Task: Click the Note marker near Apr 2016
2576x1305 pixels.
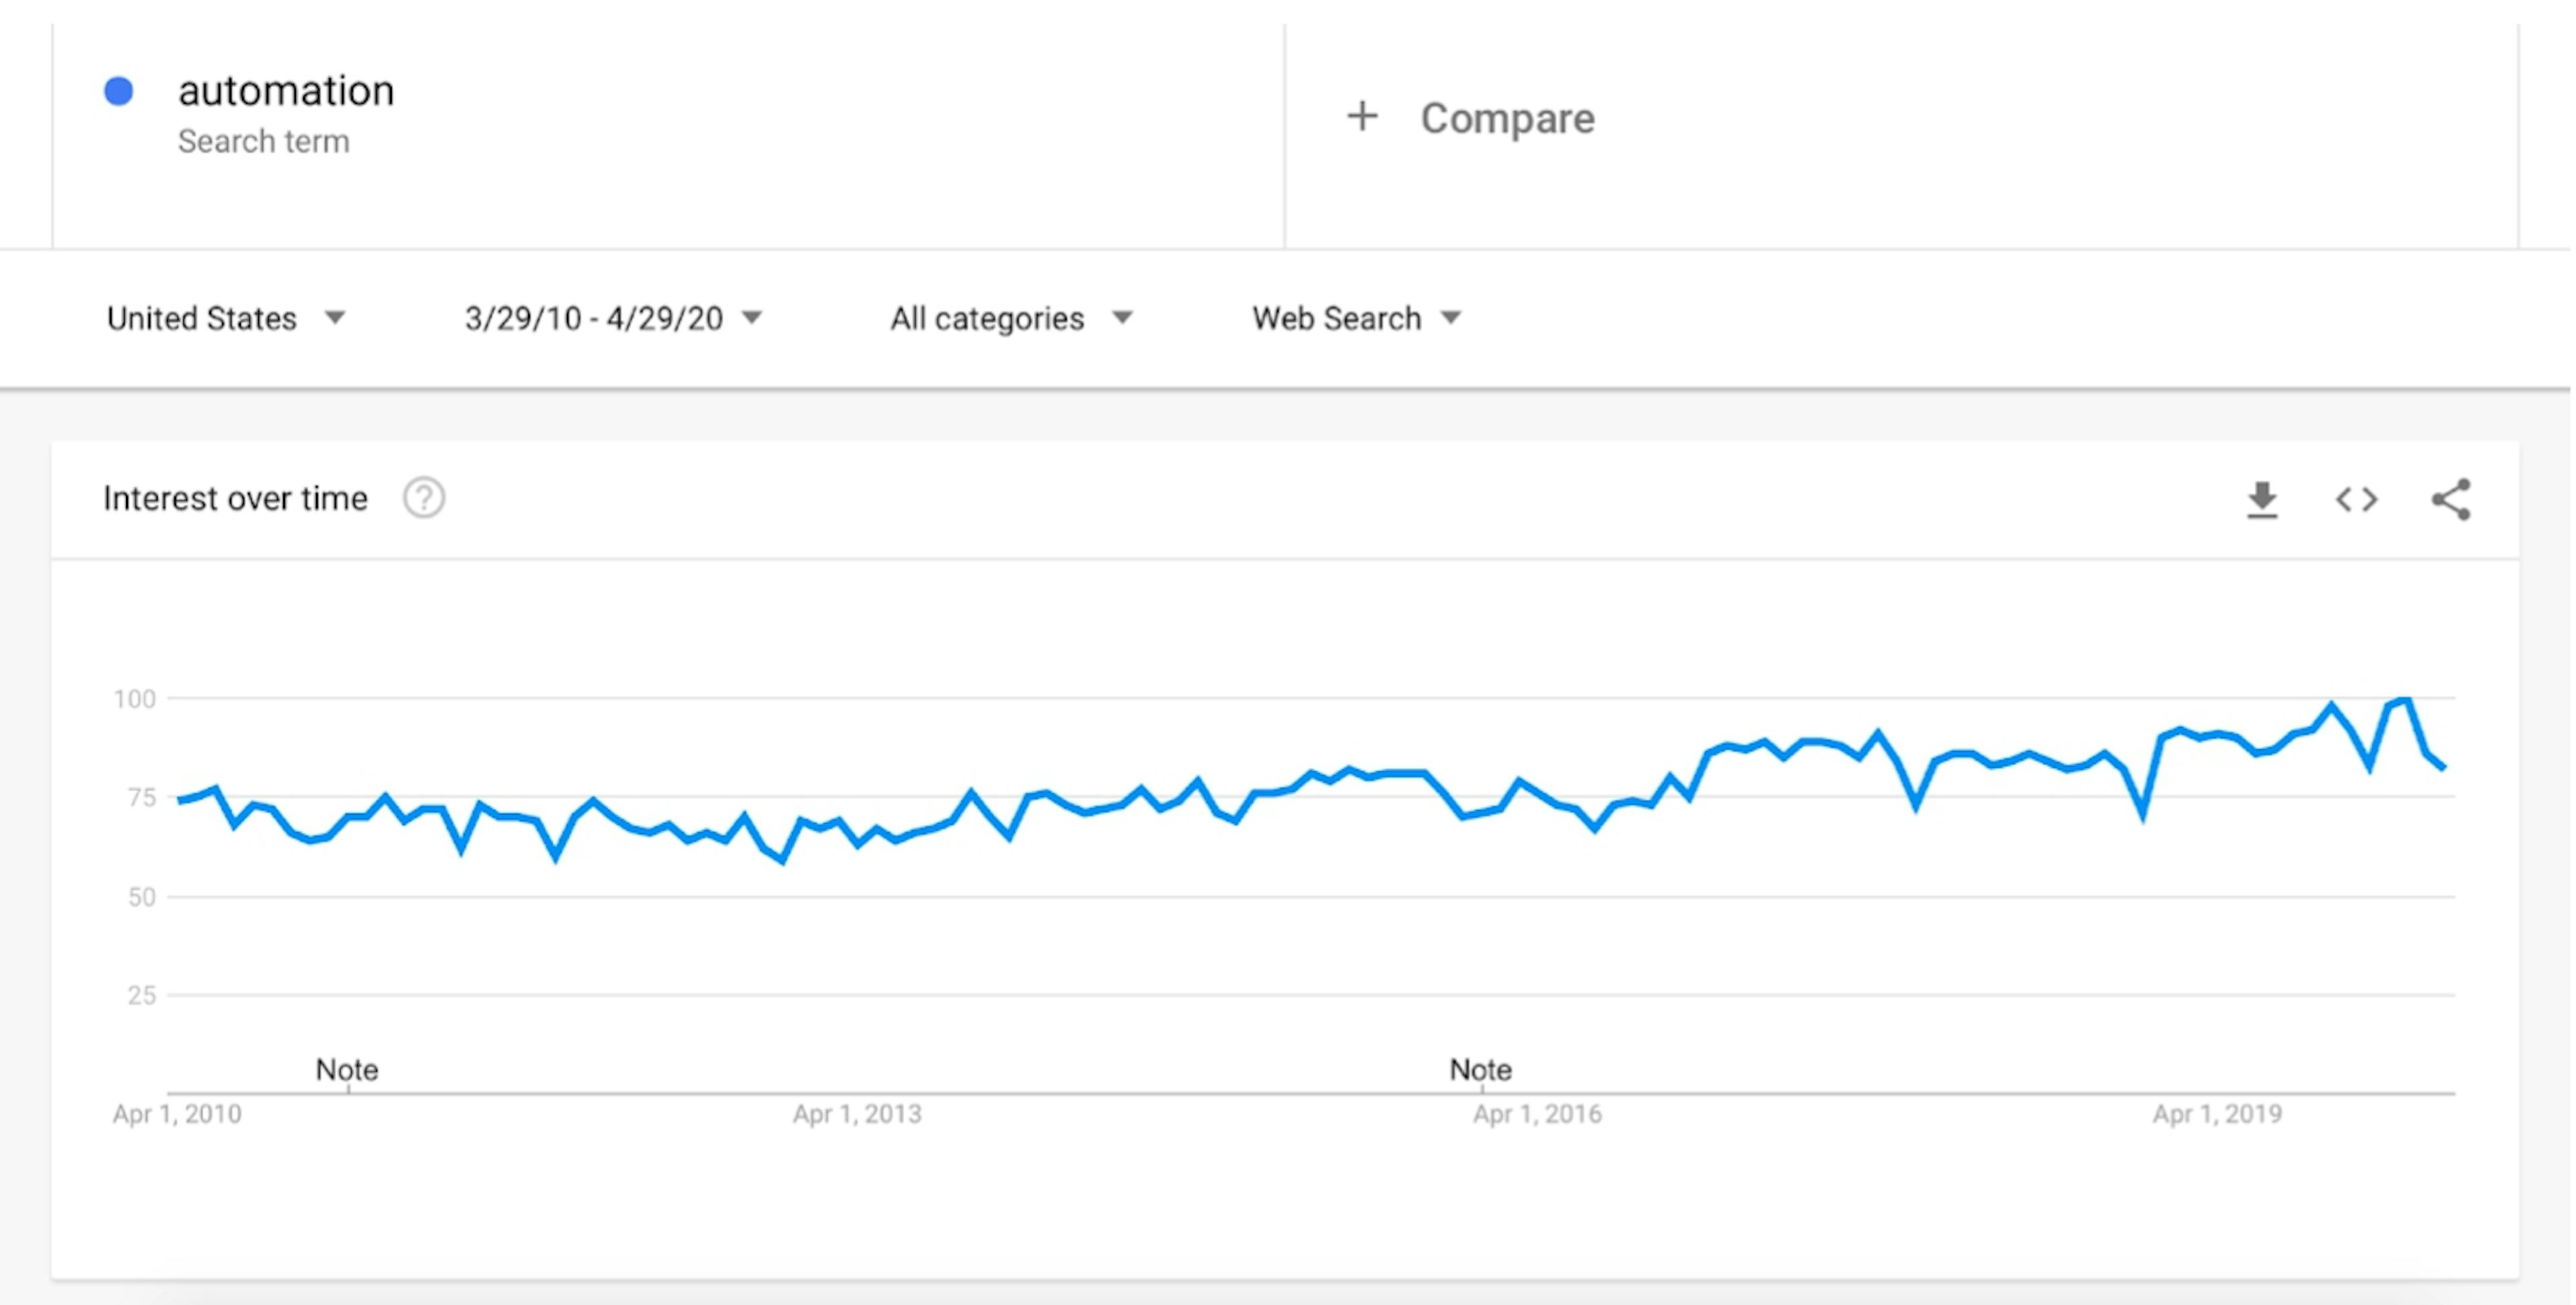Action: pos(1480,1069)
